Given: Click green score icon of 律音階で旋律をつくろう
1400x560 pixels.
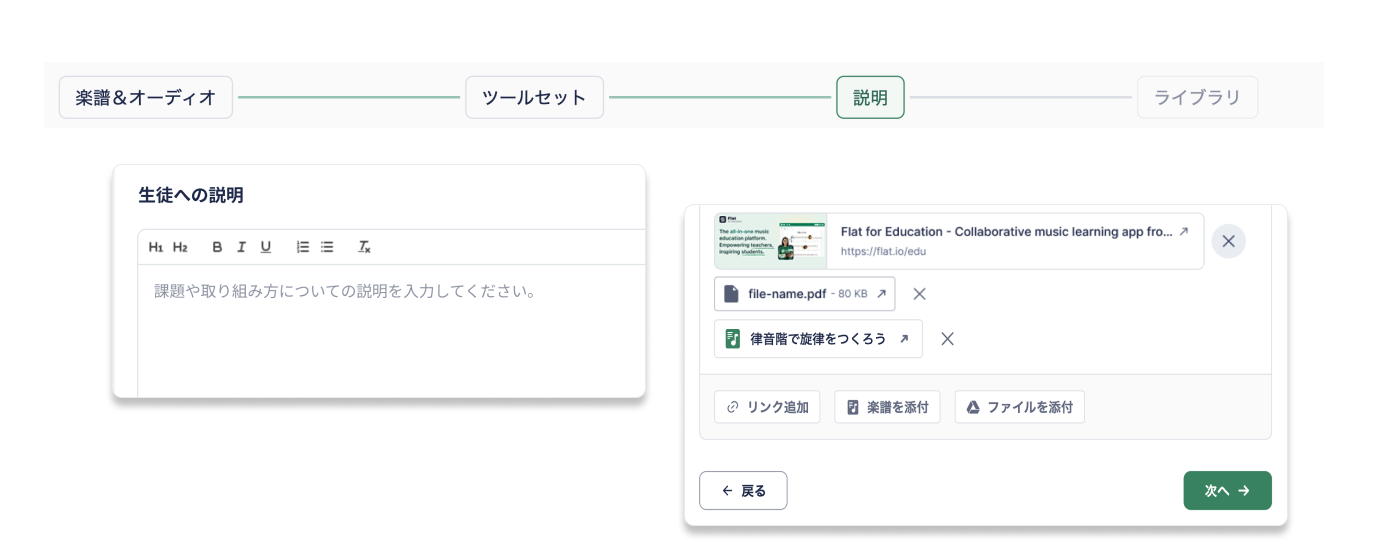Looking at the screenshot, I should [x=733, y=339].
